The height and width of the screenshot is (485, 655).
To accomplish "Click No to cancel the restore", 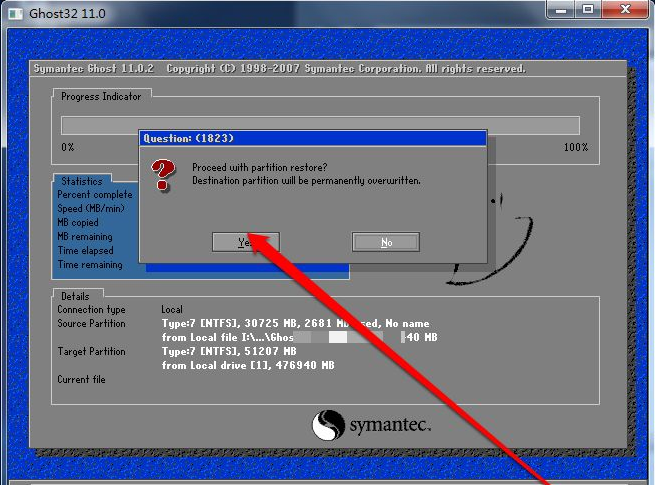I will 386,242.
